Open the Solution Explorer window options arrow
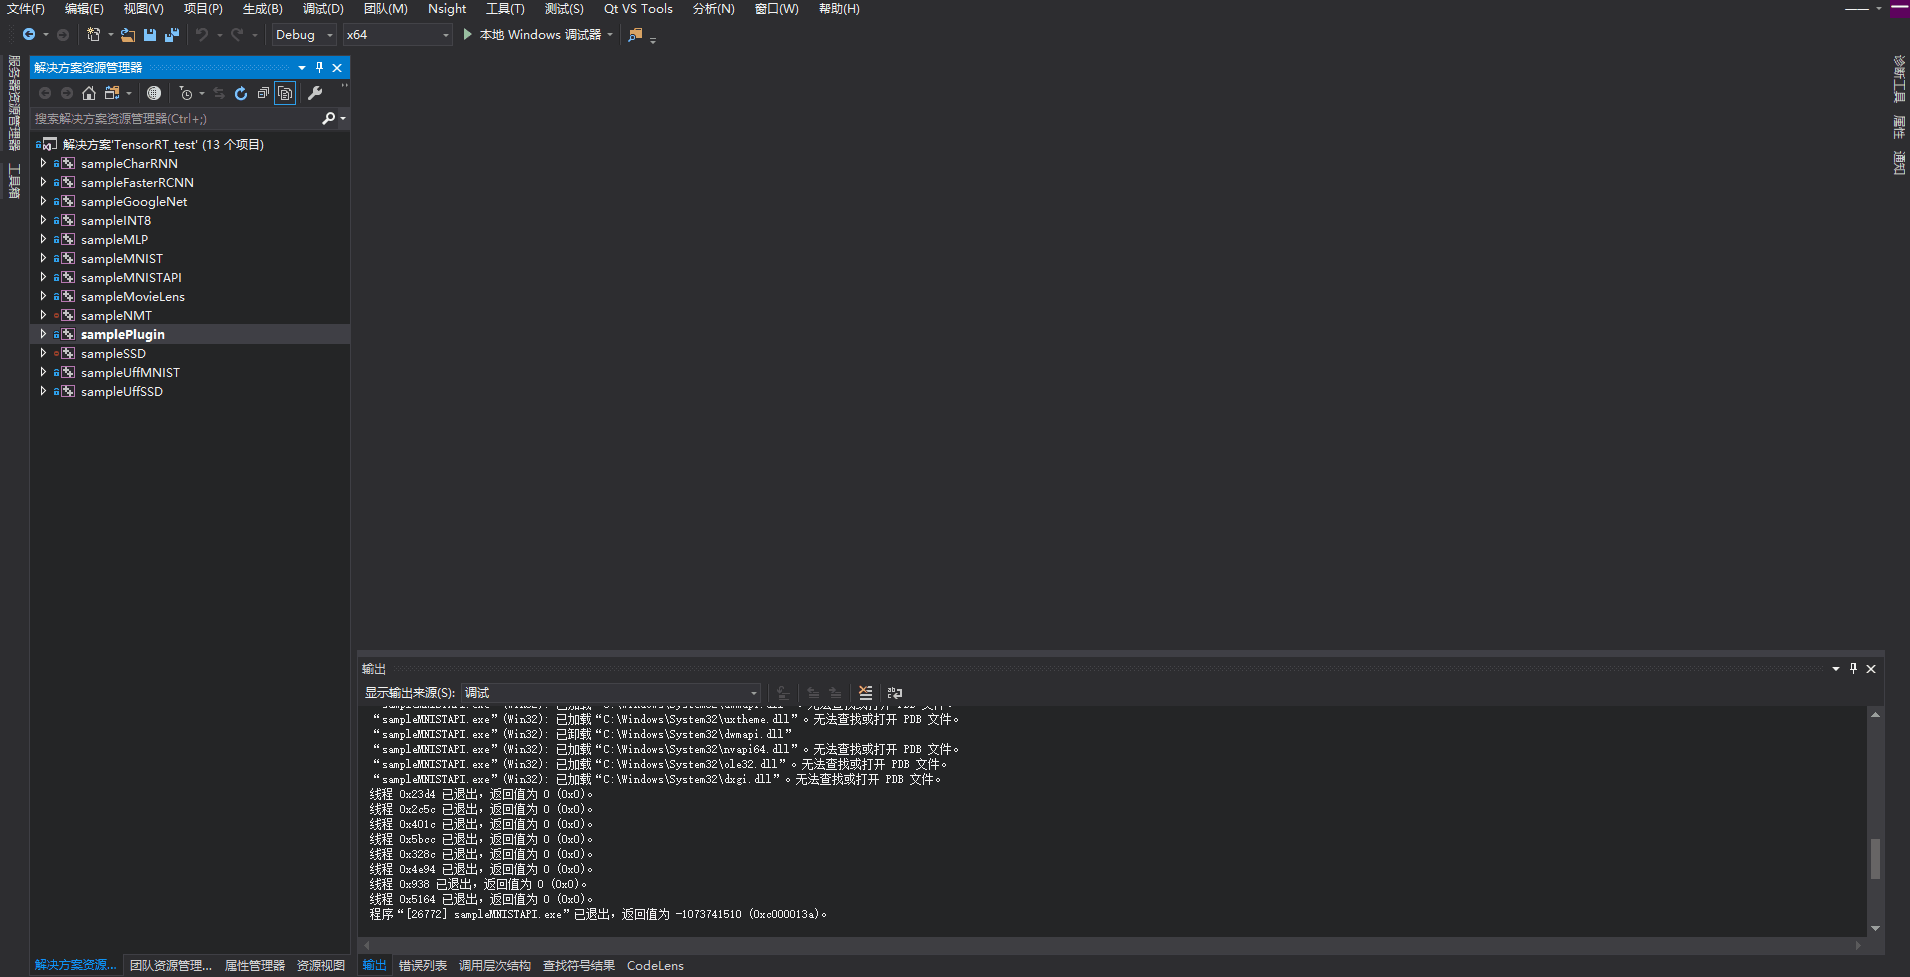 click(x=302, y=67)
